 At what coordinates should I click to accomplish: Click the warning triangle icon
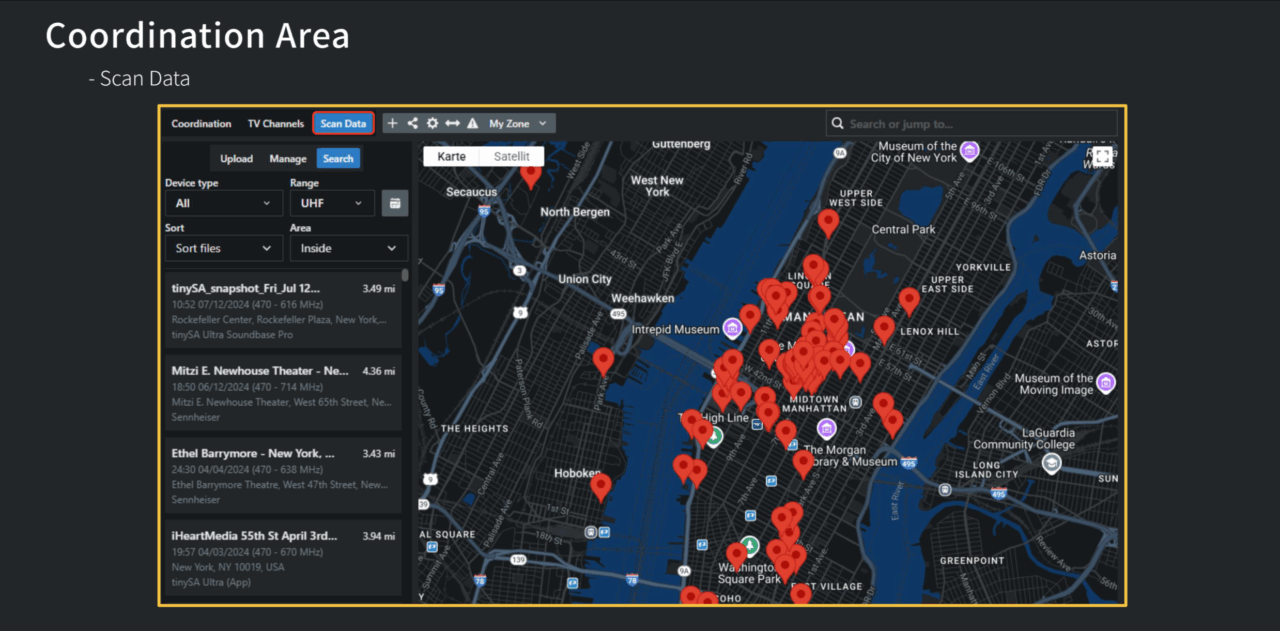(x=472, y=124)
